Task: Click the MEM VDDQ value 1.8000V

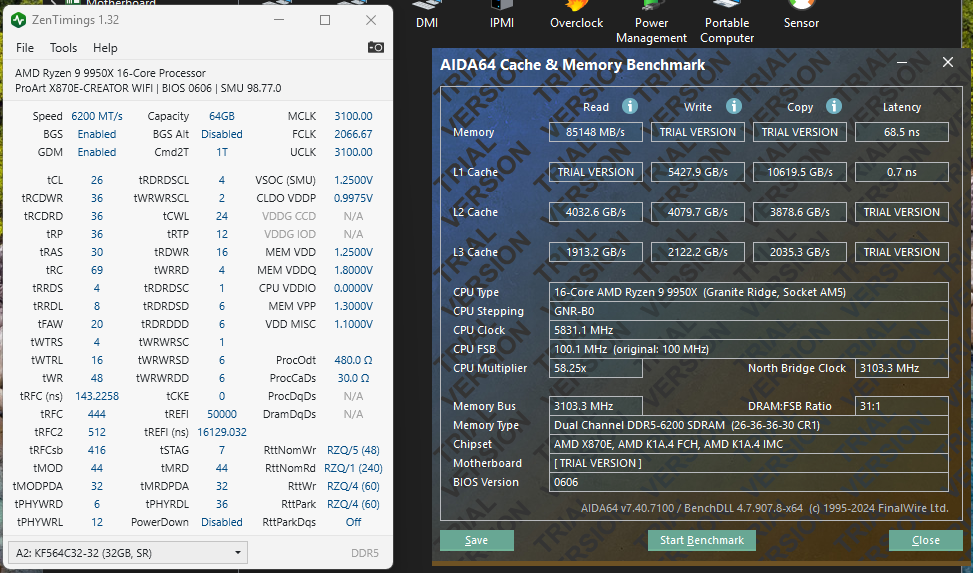Action: (x=353, y=270)
